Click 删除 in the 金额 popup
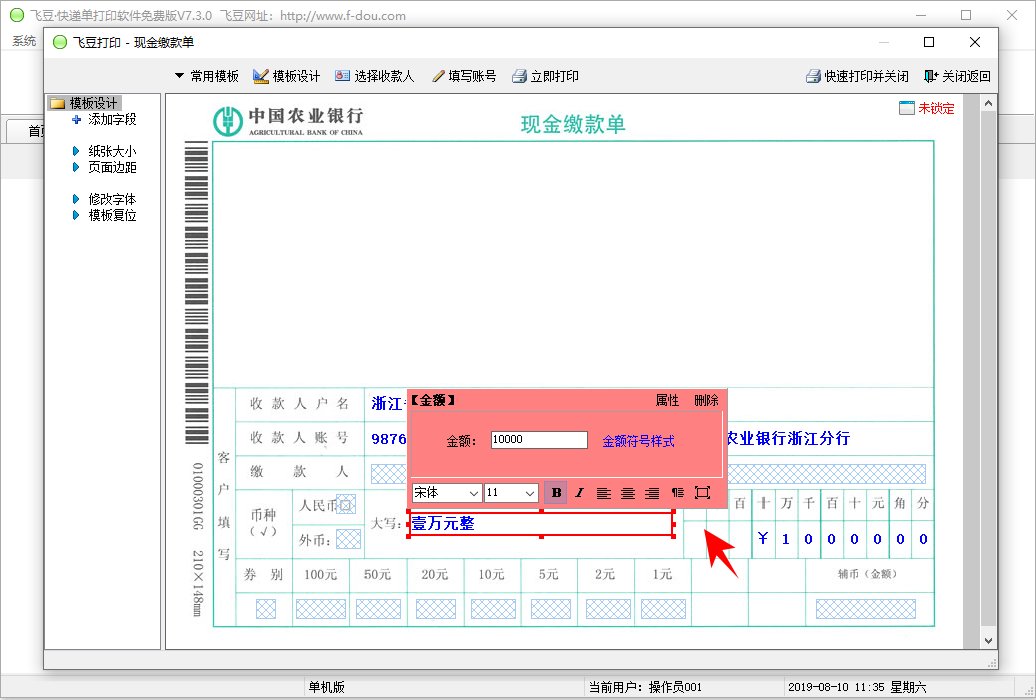This screenshot has height=700, width=1036. pyautogui.click(x=706, y=400)
